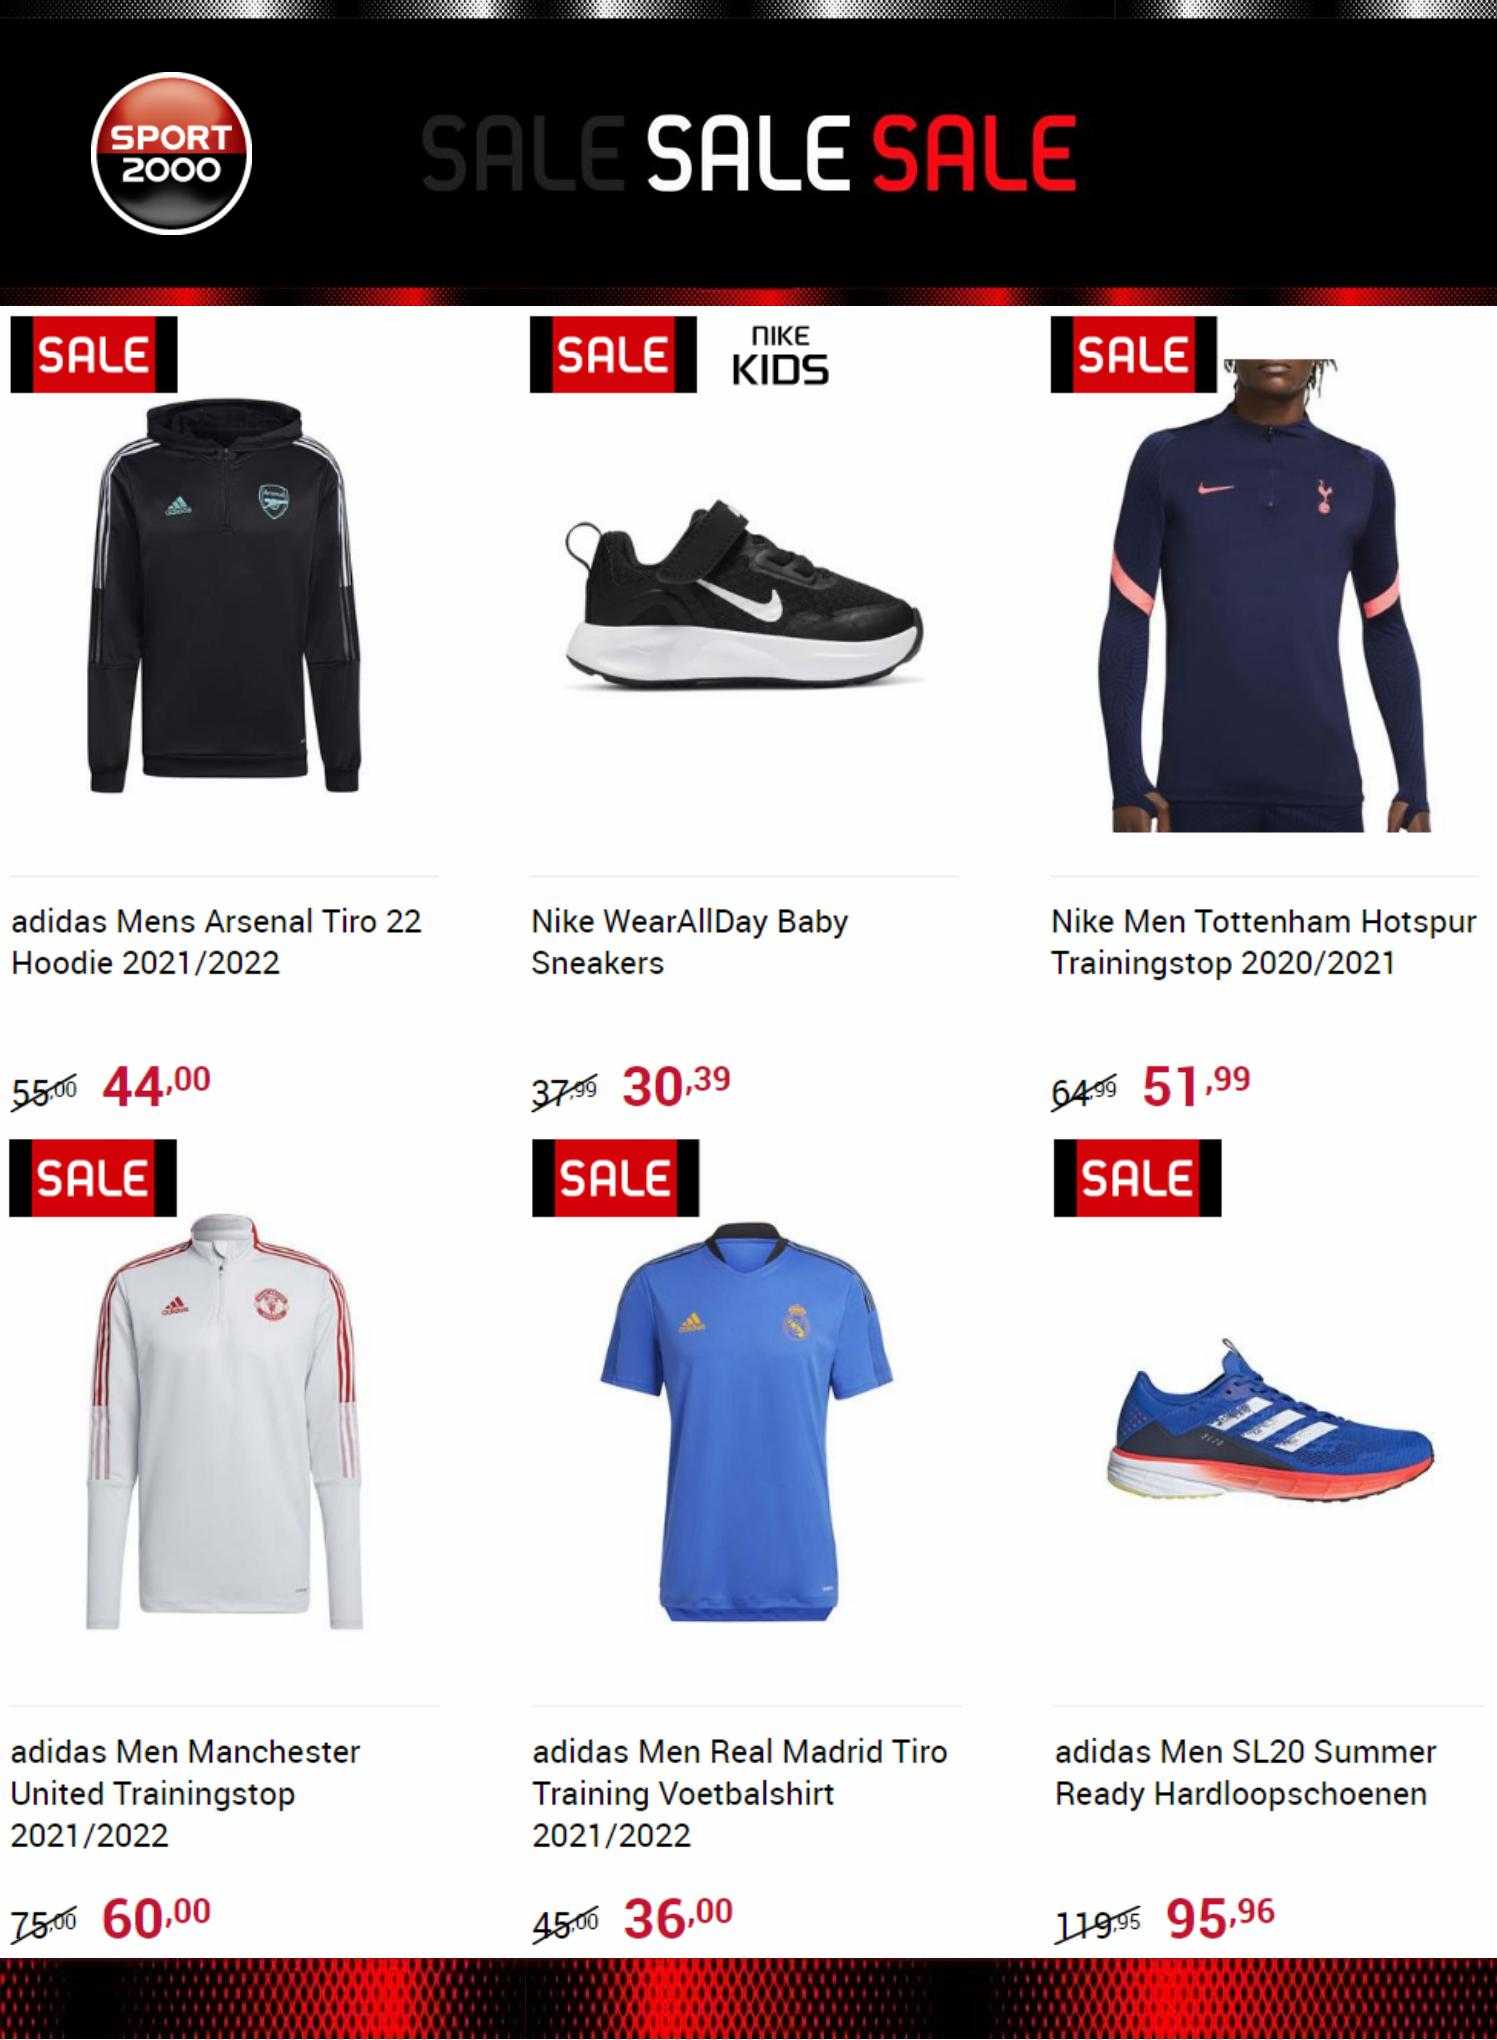Click SALE badge above SL20 running shoe
The image size is (1497, 2040).
(x=1137, y=1178)
